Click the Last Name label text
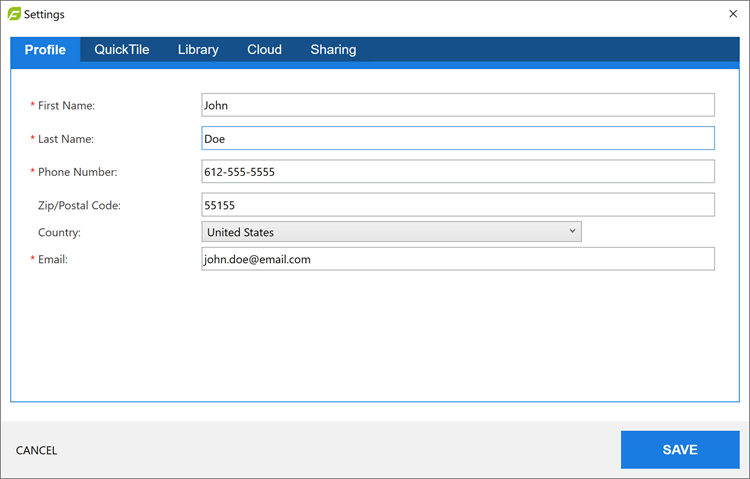Viewport: 750px width, 479px height. [x=66, y=139]
